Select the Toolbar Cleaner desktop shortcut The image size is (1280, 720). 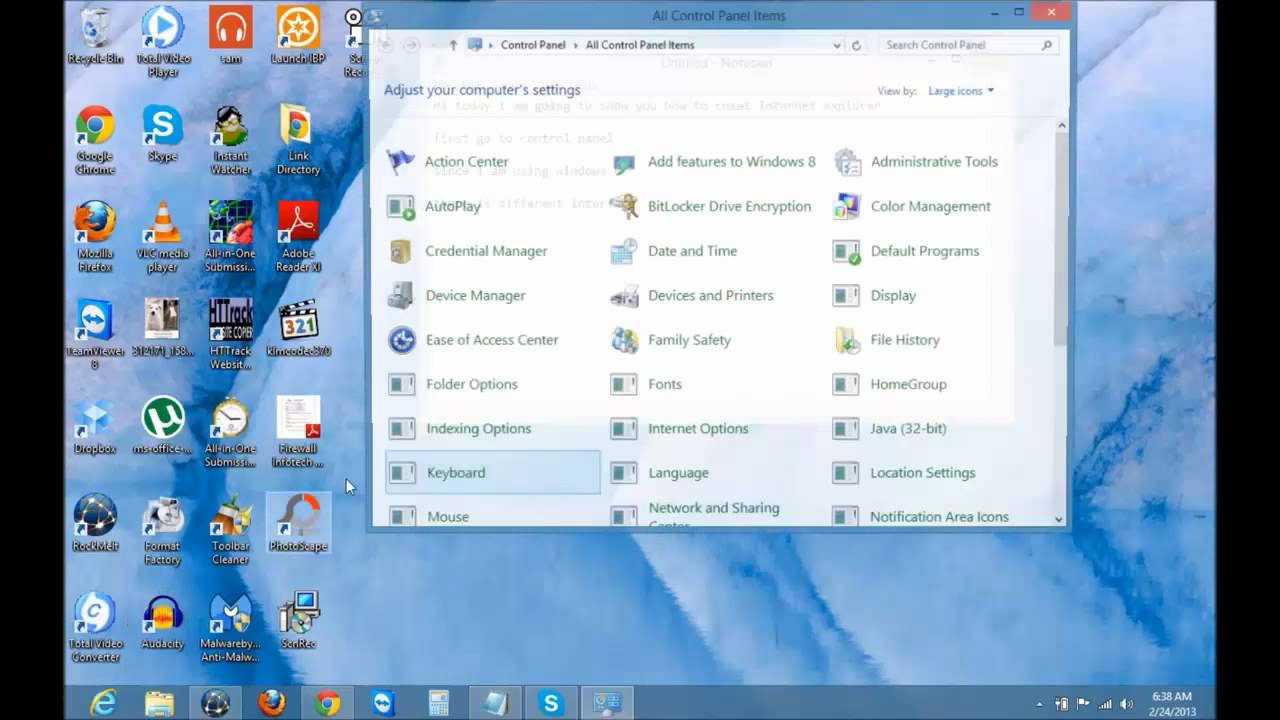230,530
